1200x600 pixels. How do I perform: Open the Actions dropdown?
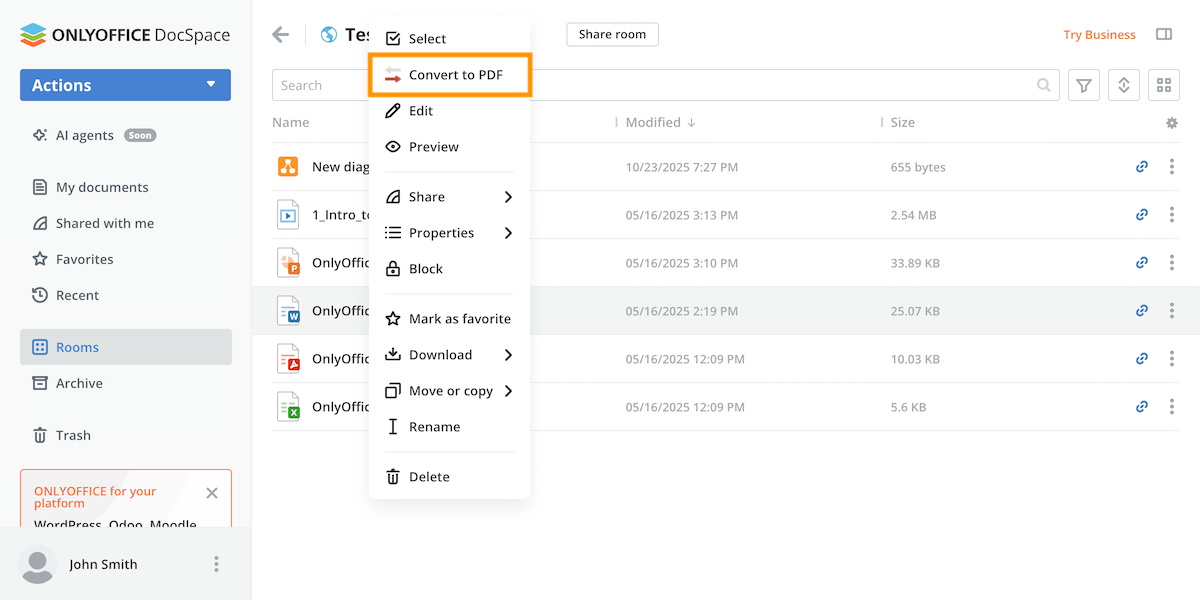124,85
